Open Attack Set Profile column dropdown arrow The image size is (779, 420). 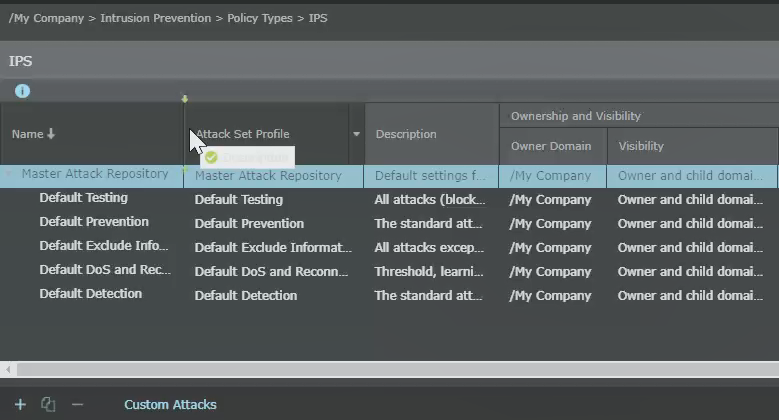[356, 134]
